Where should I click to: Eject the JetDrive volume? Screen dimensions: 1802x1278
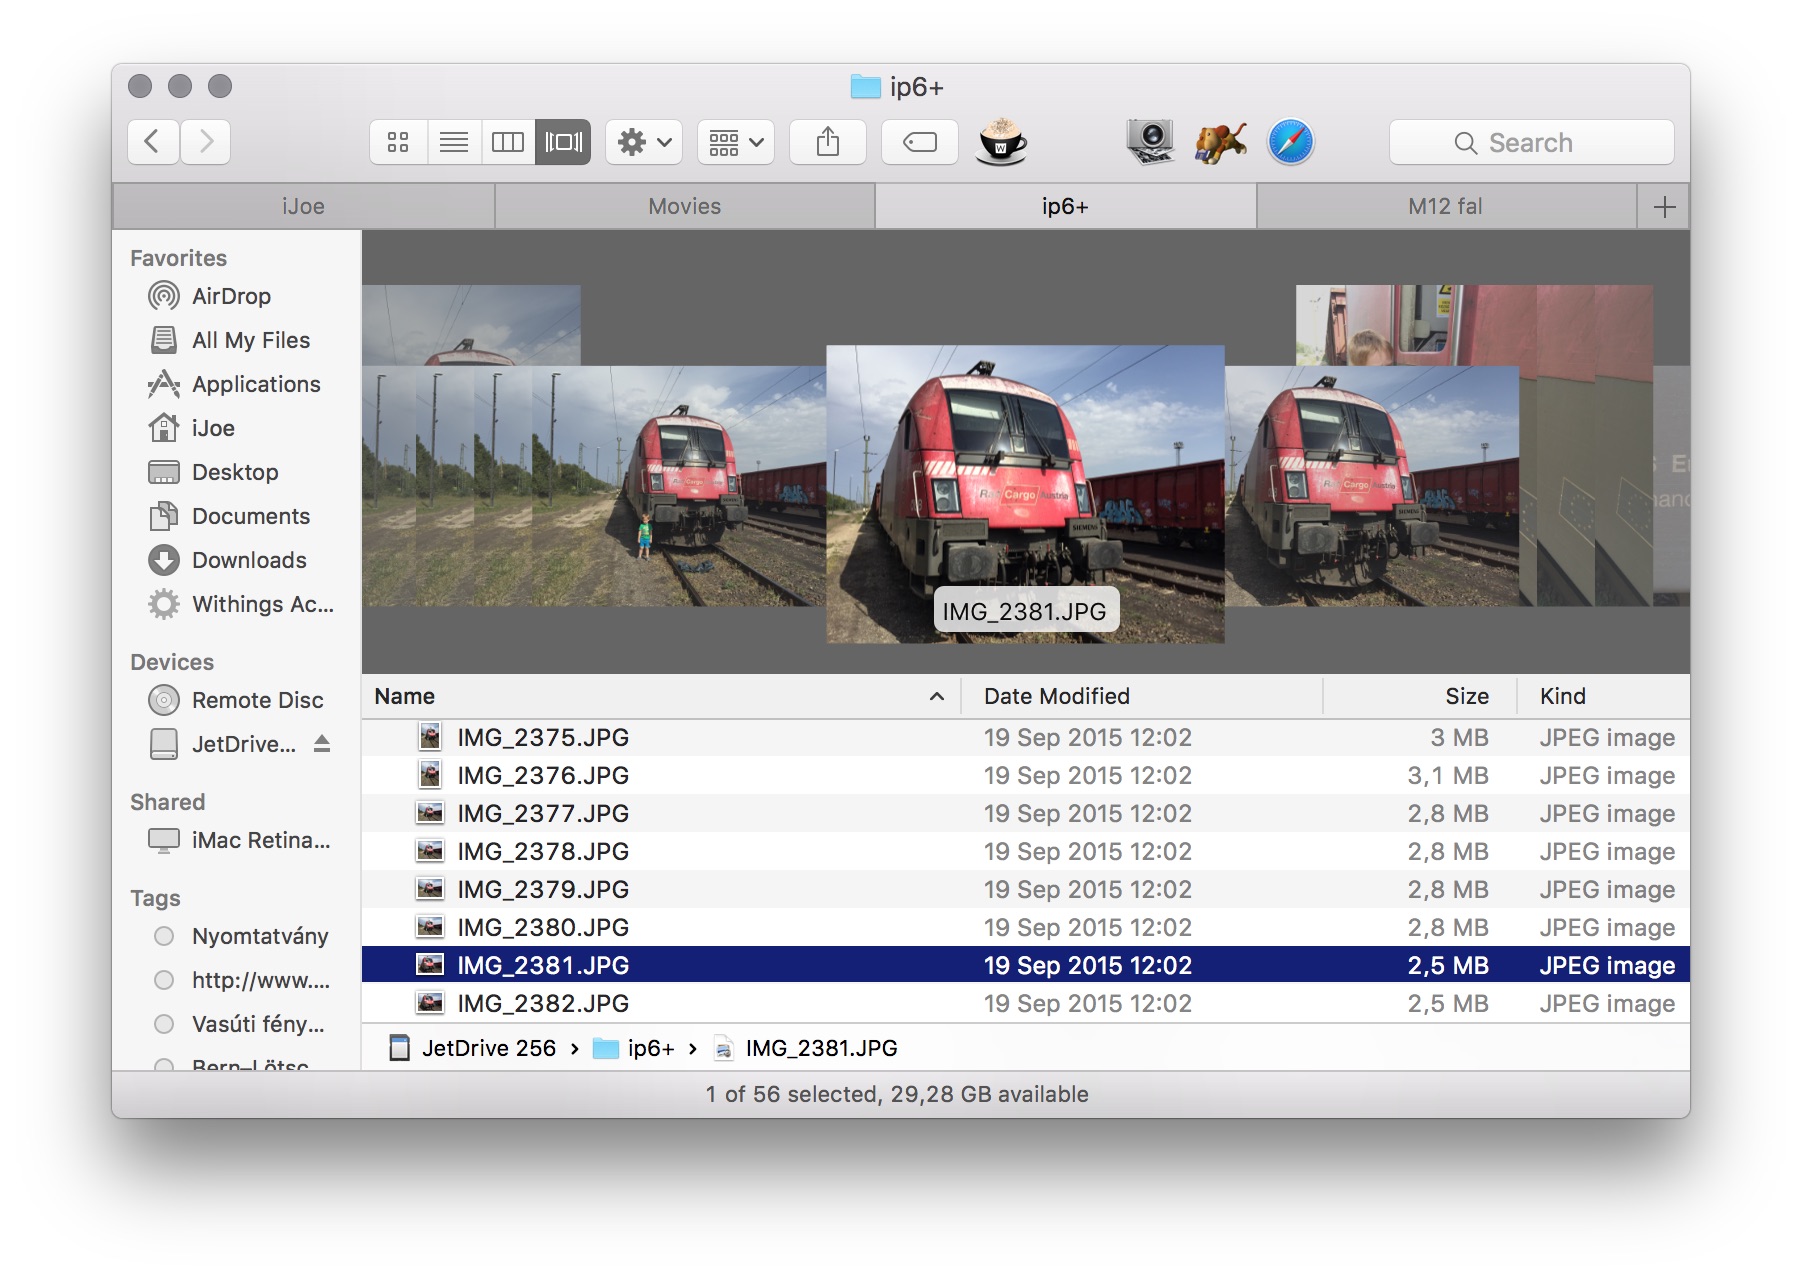[x=322, y=743]
